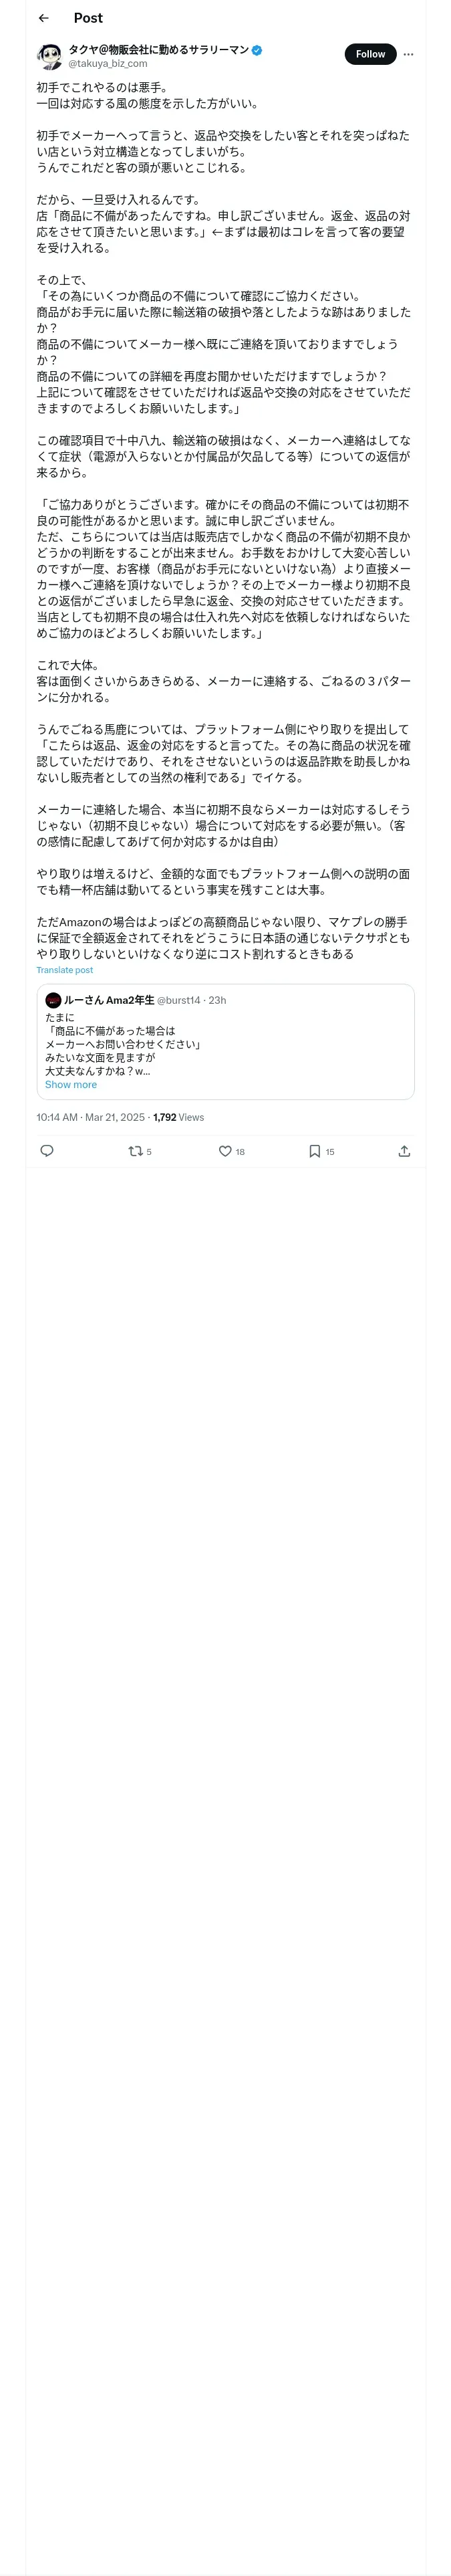Click the reply speech bubble icon
The width and height of the screenshot is (451, 2576).
(x=46, y=1151)
